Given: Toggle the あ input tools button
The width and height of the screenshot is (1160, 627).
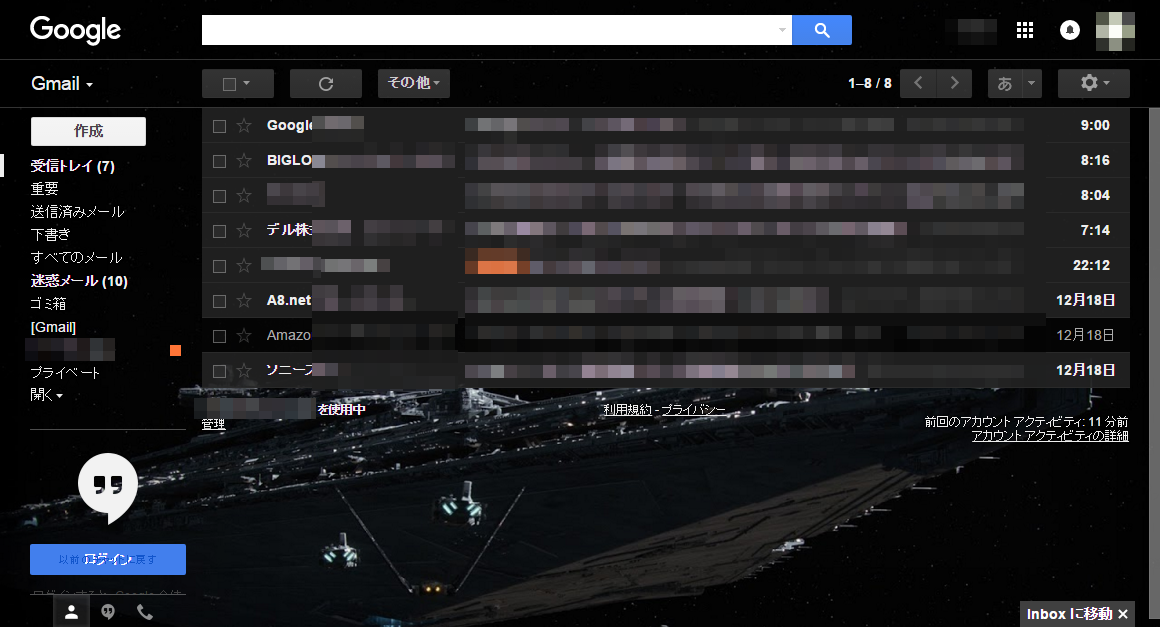Looking at the screenshot, I should point(1005,84).
